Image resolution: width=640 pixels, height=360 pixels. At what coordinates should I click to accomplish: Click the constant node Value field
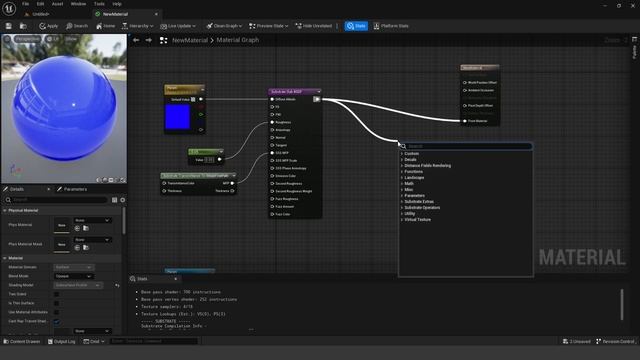[209, 160]
